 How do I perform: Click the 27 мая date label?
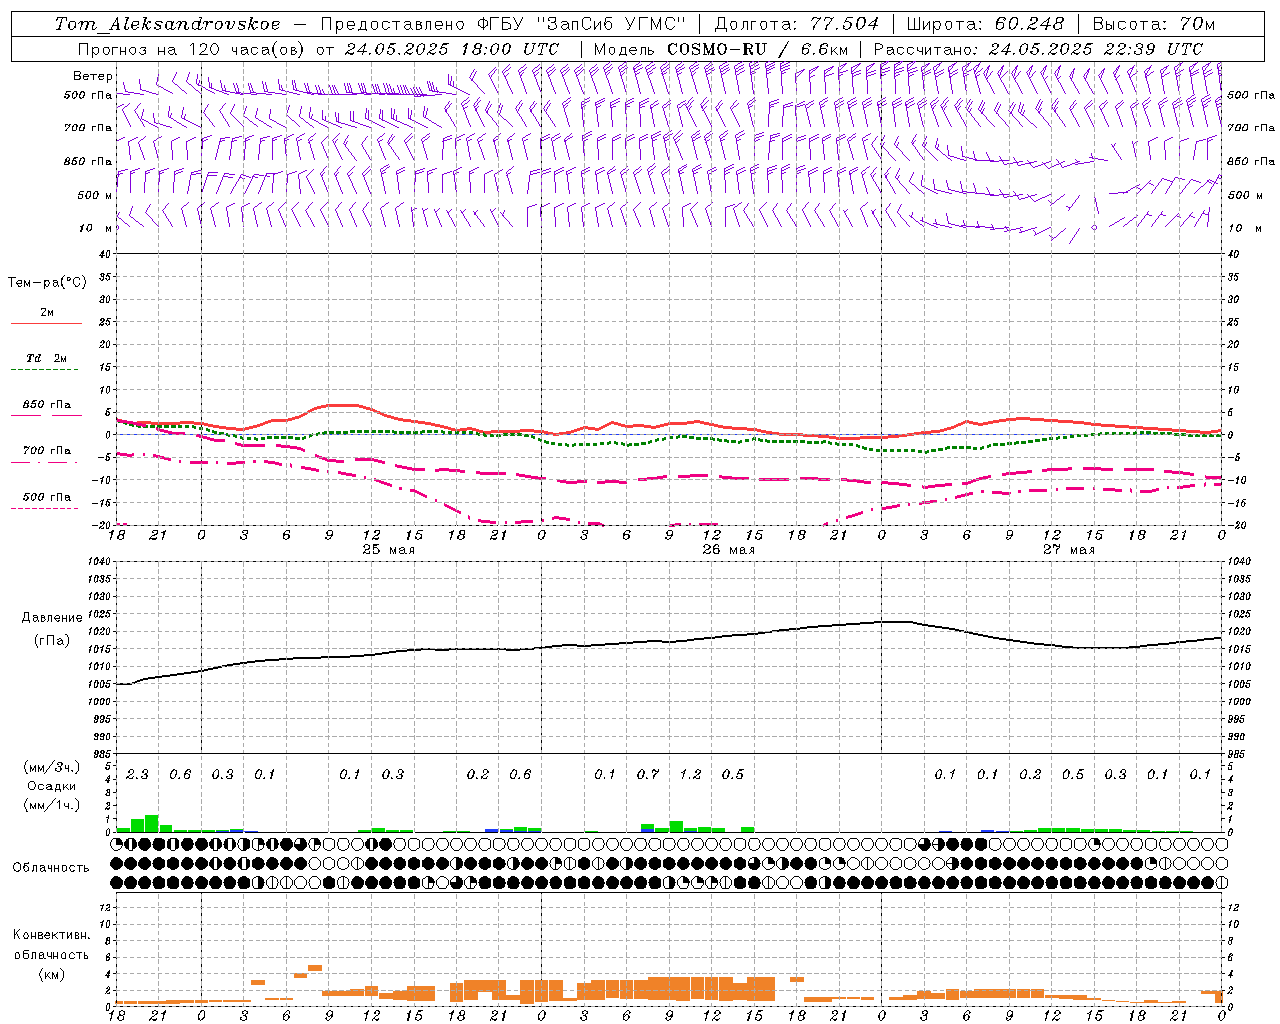click(x=1068, y=550)
